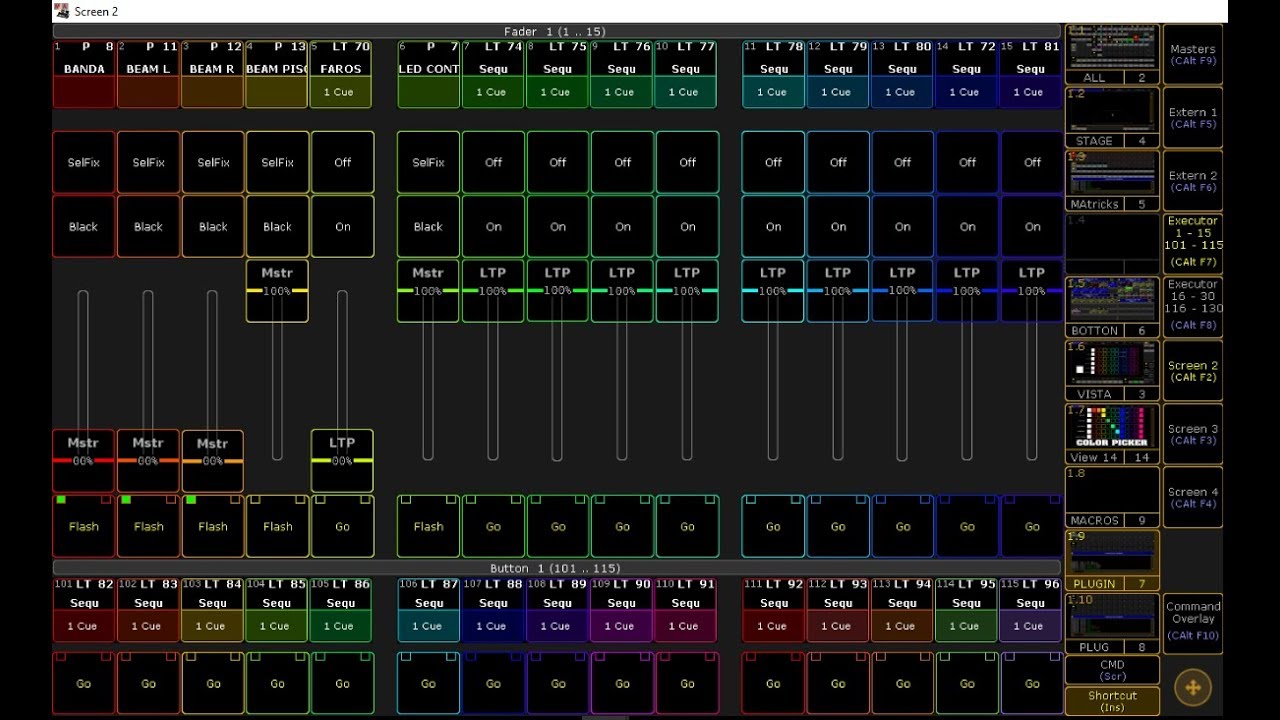Click Go under executor 109 LT 90

(622, 684)
